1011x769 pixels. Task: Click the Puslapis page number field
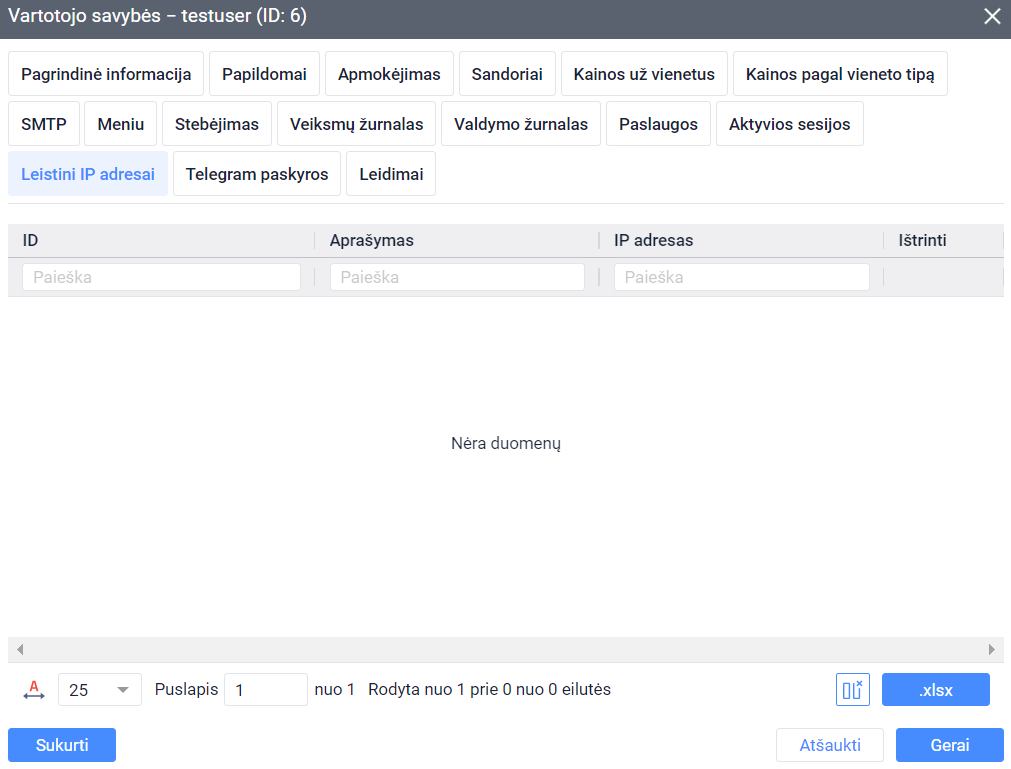tap(265, 690)
